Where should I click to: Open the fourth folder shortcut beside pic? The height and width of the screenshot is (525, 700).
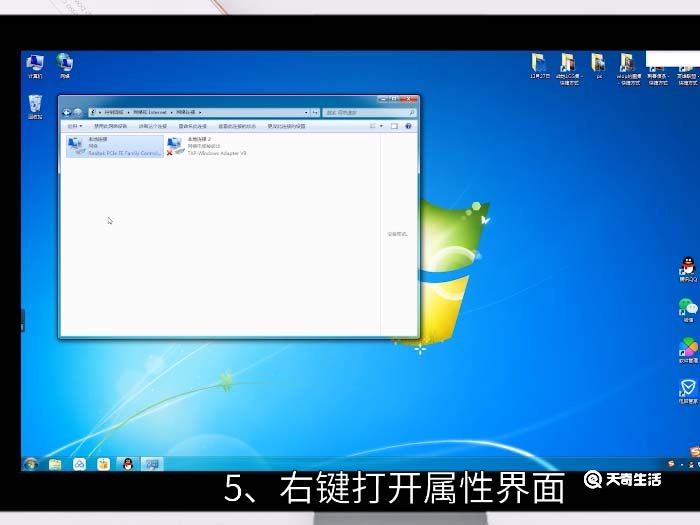[629, 68]
